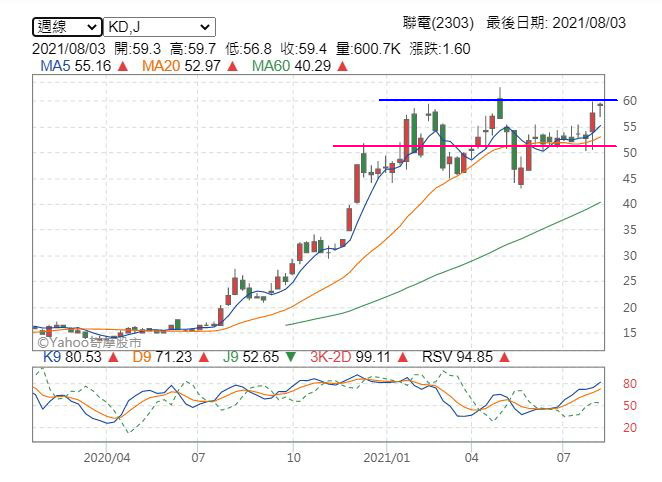Click the 高:59.7 high price
662x482 pixels.
coord(193,49)
